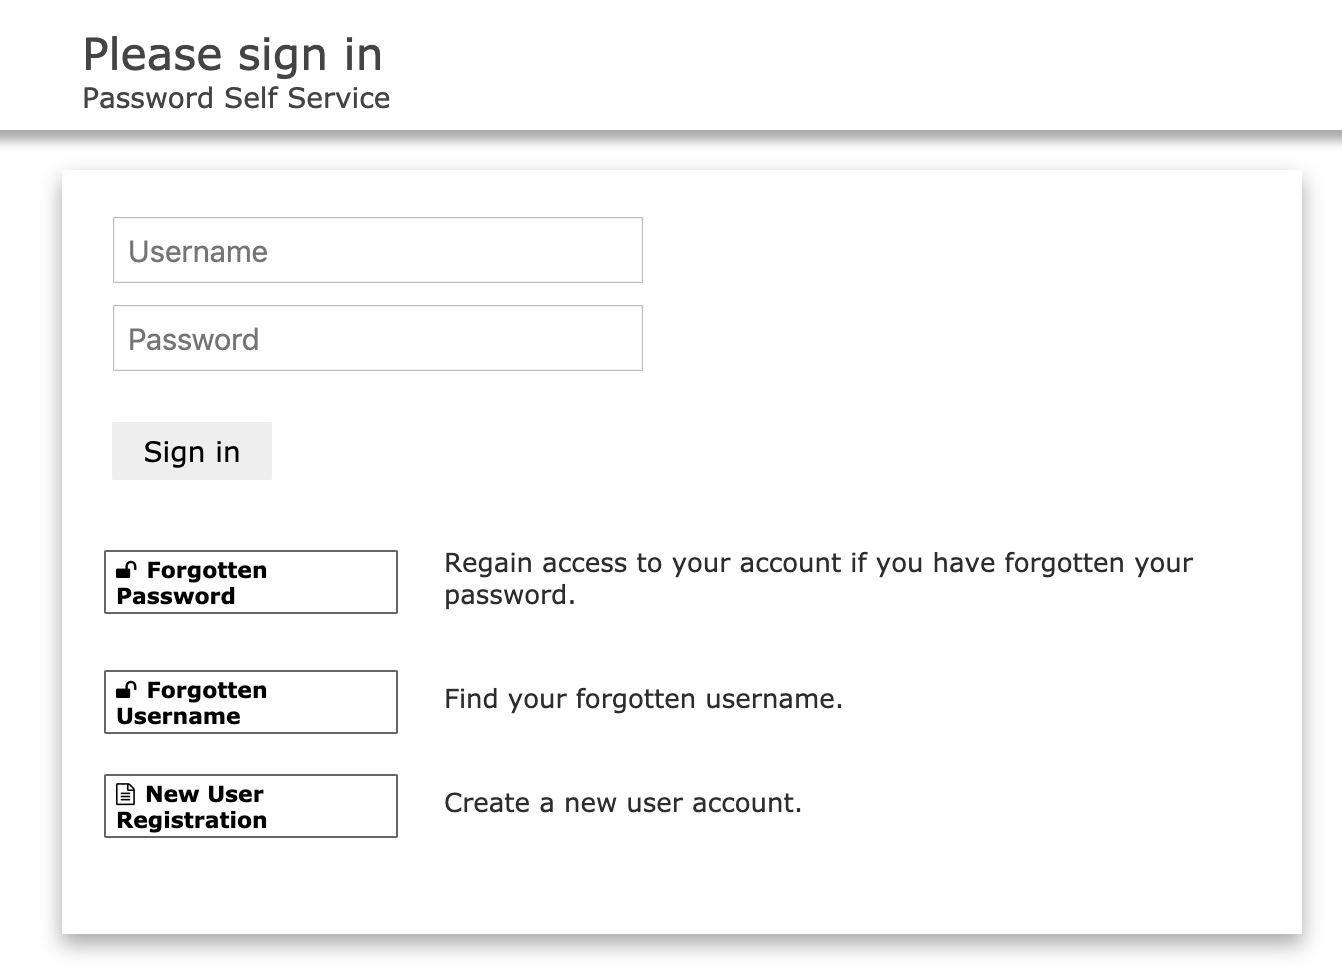Click the 'Please sign in' heading
The width and height of the screenshot is (1342, 968).
tap(232, 55)
